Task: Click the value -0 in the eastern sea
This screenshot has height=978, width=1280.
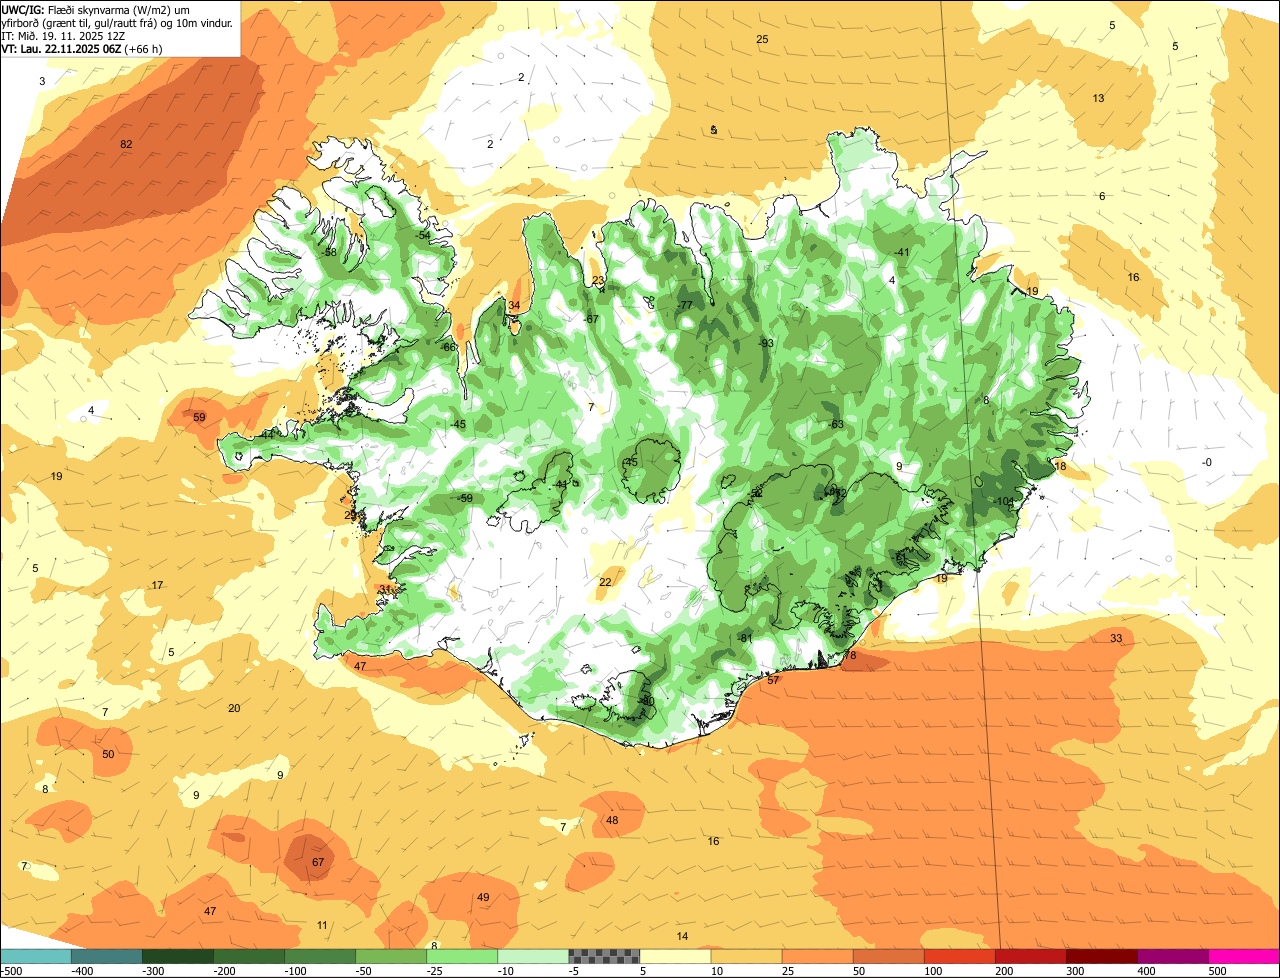Action: click(x=1206, y=462)
